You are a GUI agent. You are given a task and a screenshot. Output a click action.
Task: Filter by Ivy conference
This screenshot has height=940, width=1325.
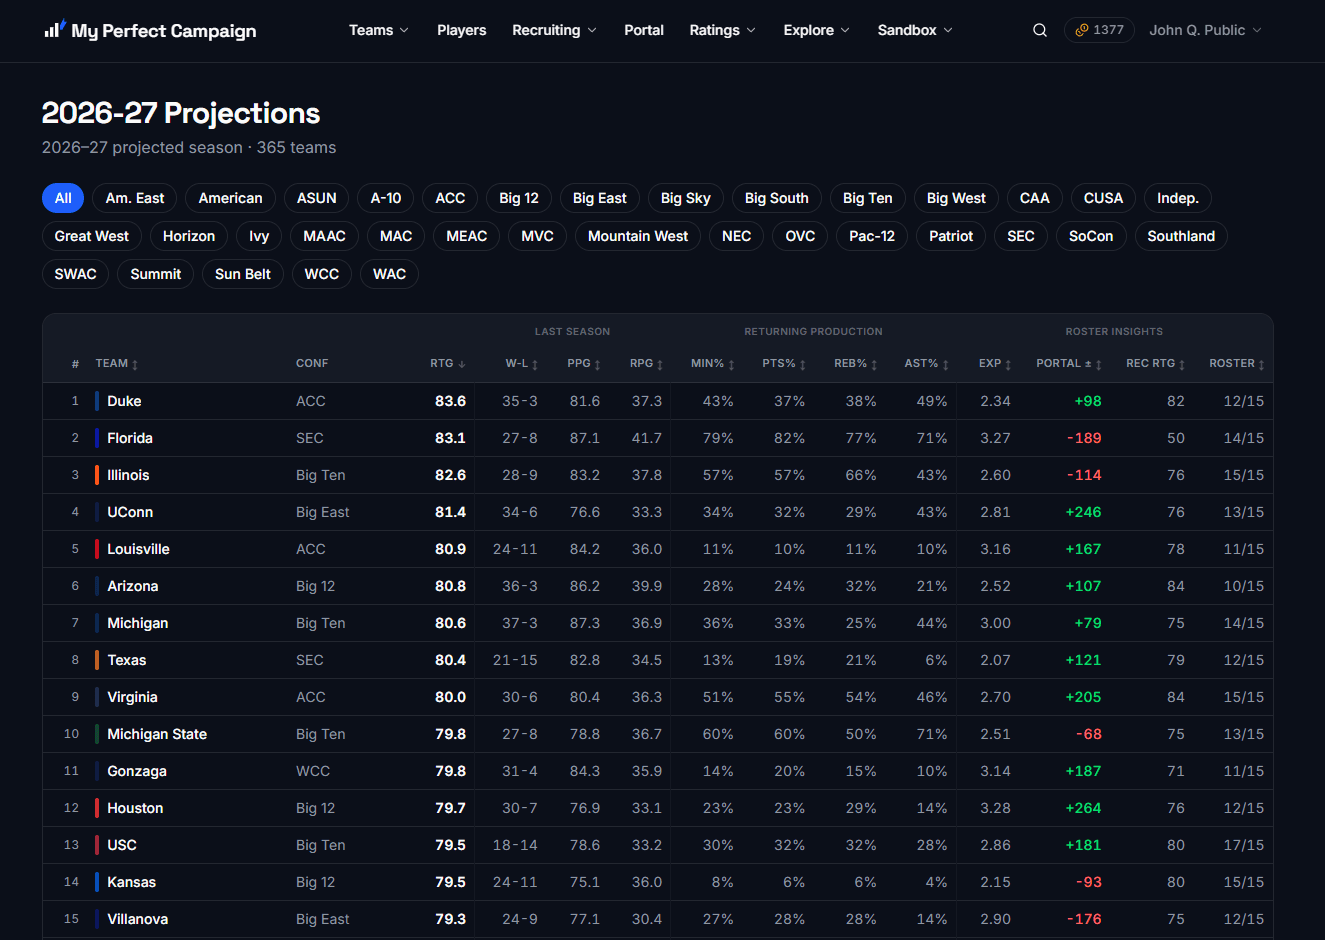tap(259, 236)
